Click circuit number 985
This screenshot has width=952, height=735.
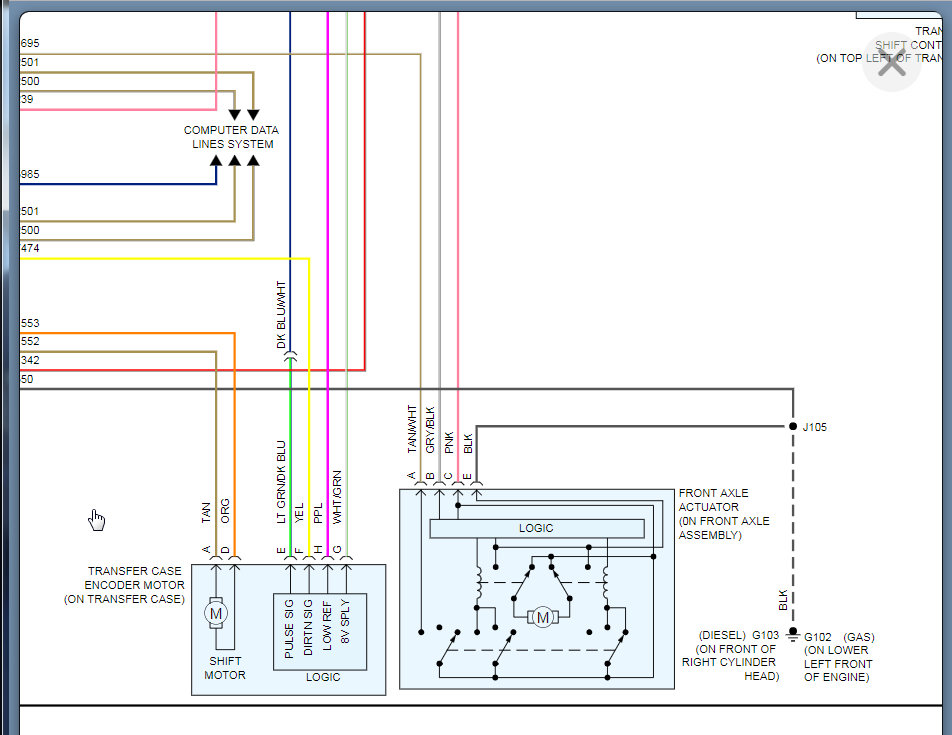pos(30,174)
